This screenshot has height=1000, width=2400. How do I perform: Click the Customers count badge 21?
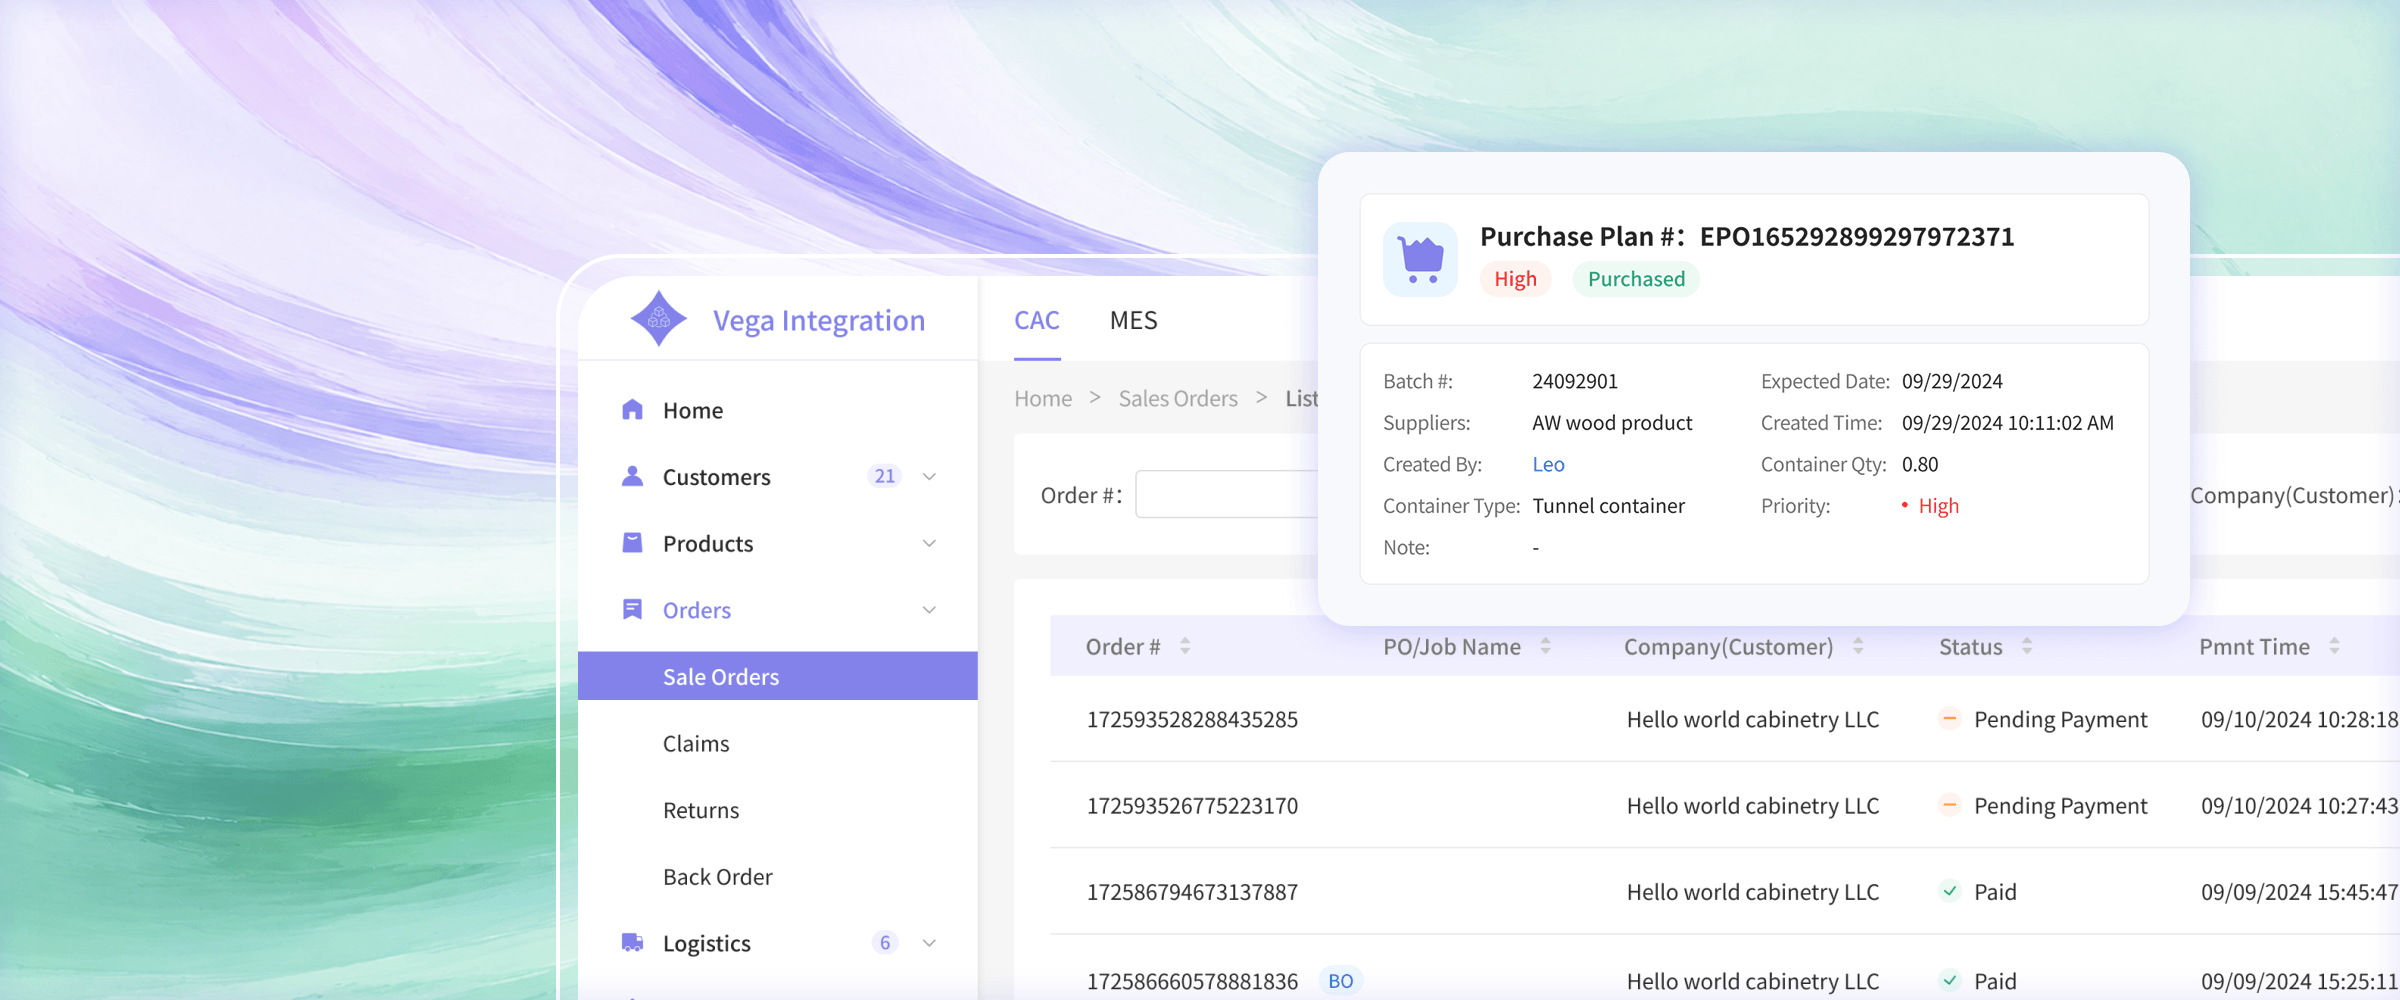point(885,476)
